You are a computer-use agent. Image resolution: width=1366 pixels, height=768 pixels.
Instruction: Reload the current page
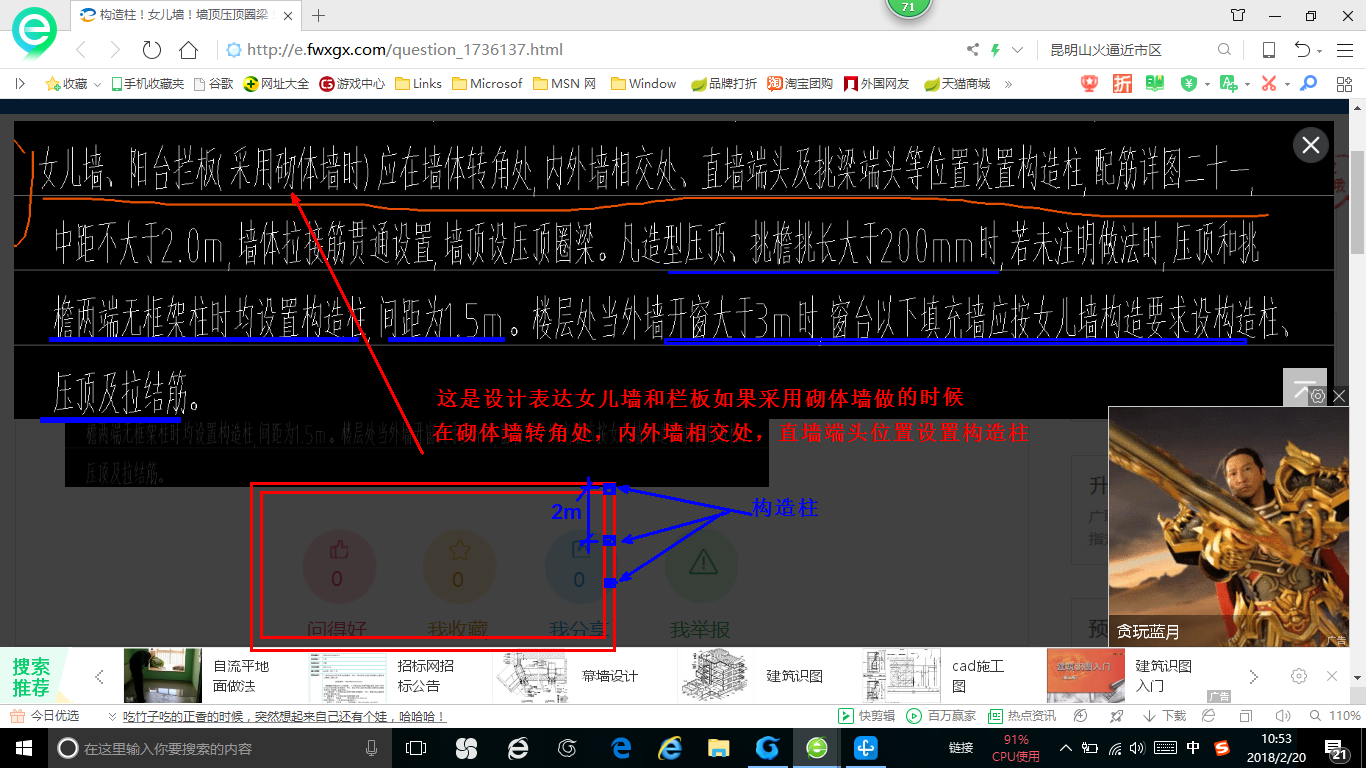(152, 50)
